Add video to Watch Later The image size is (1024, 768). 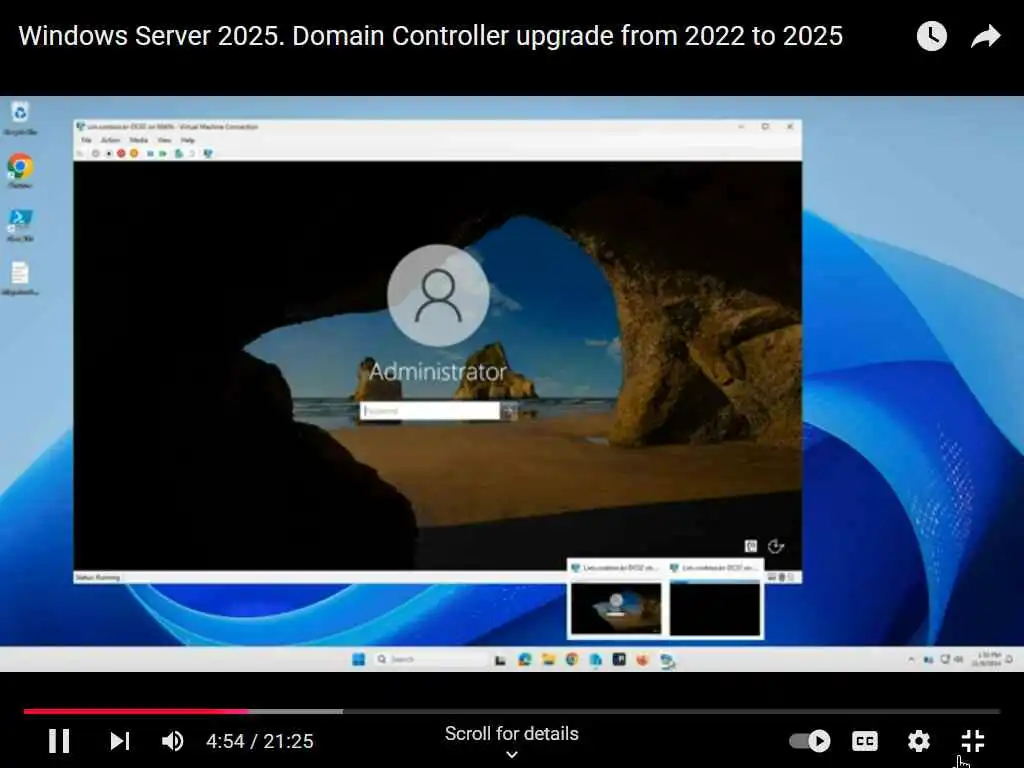point(932,36)
